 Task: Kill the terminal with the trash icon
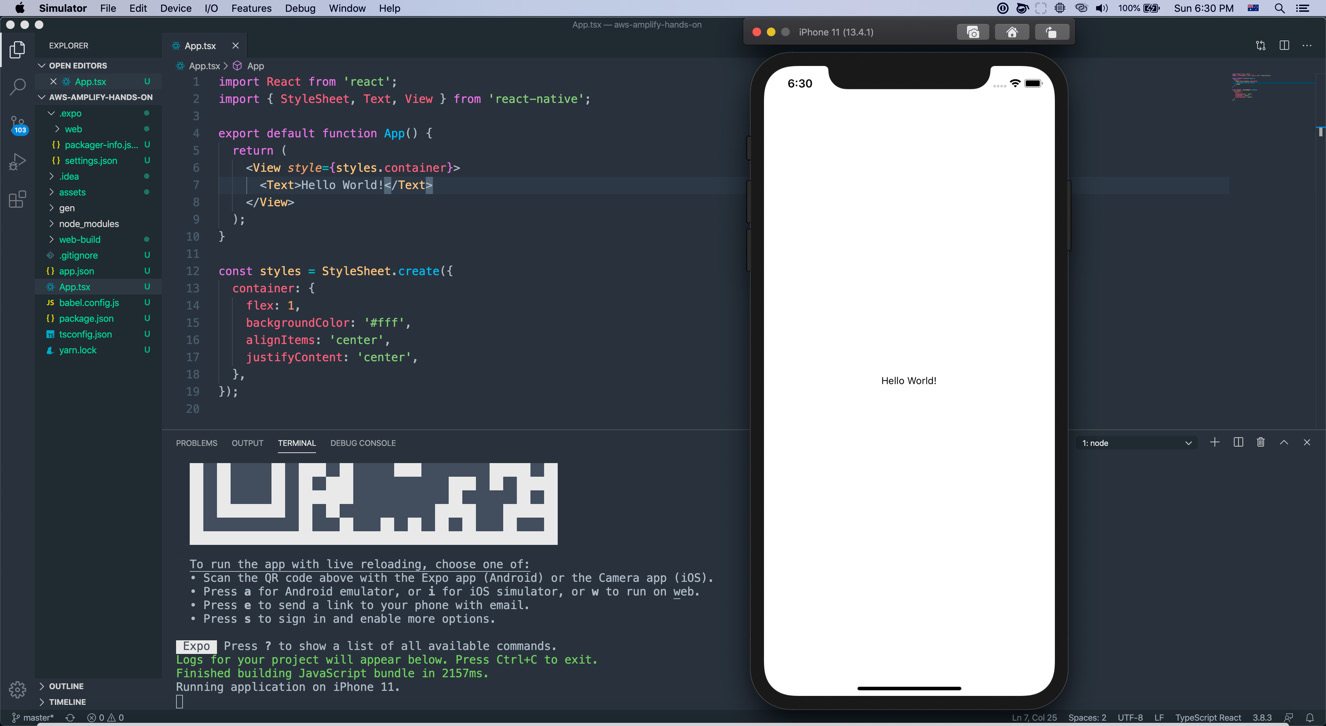click(1261, 442)
